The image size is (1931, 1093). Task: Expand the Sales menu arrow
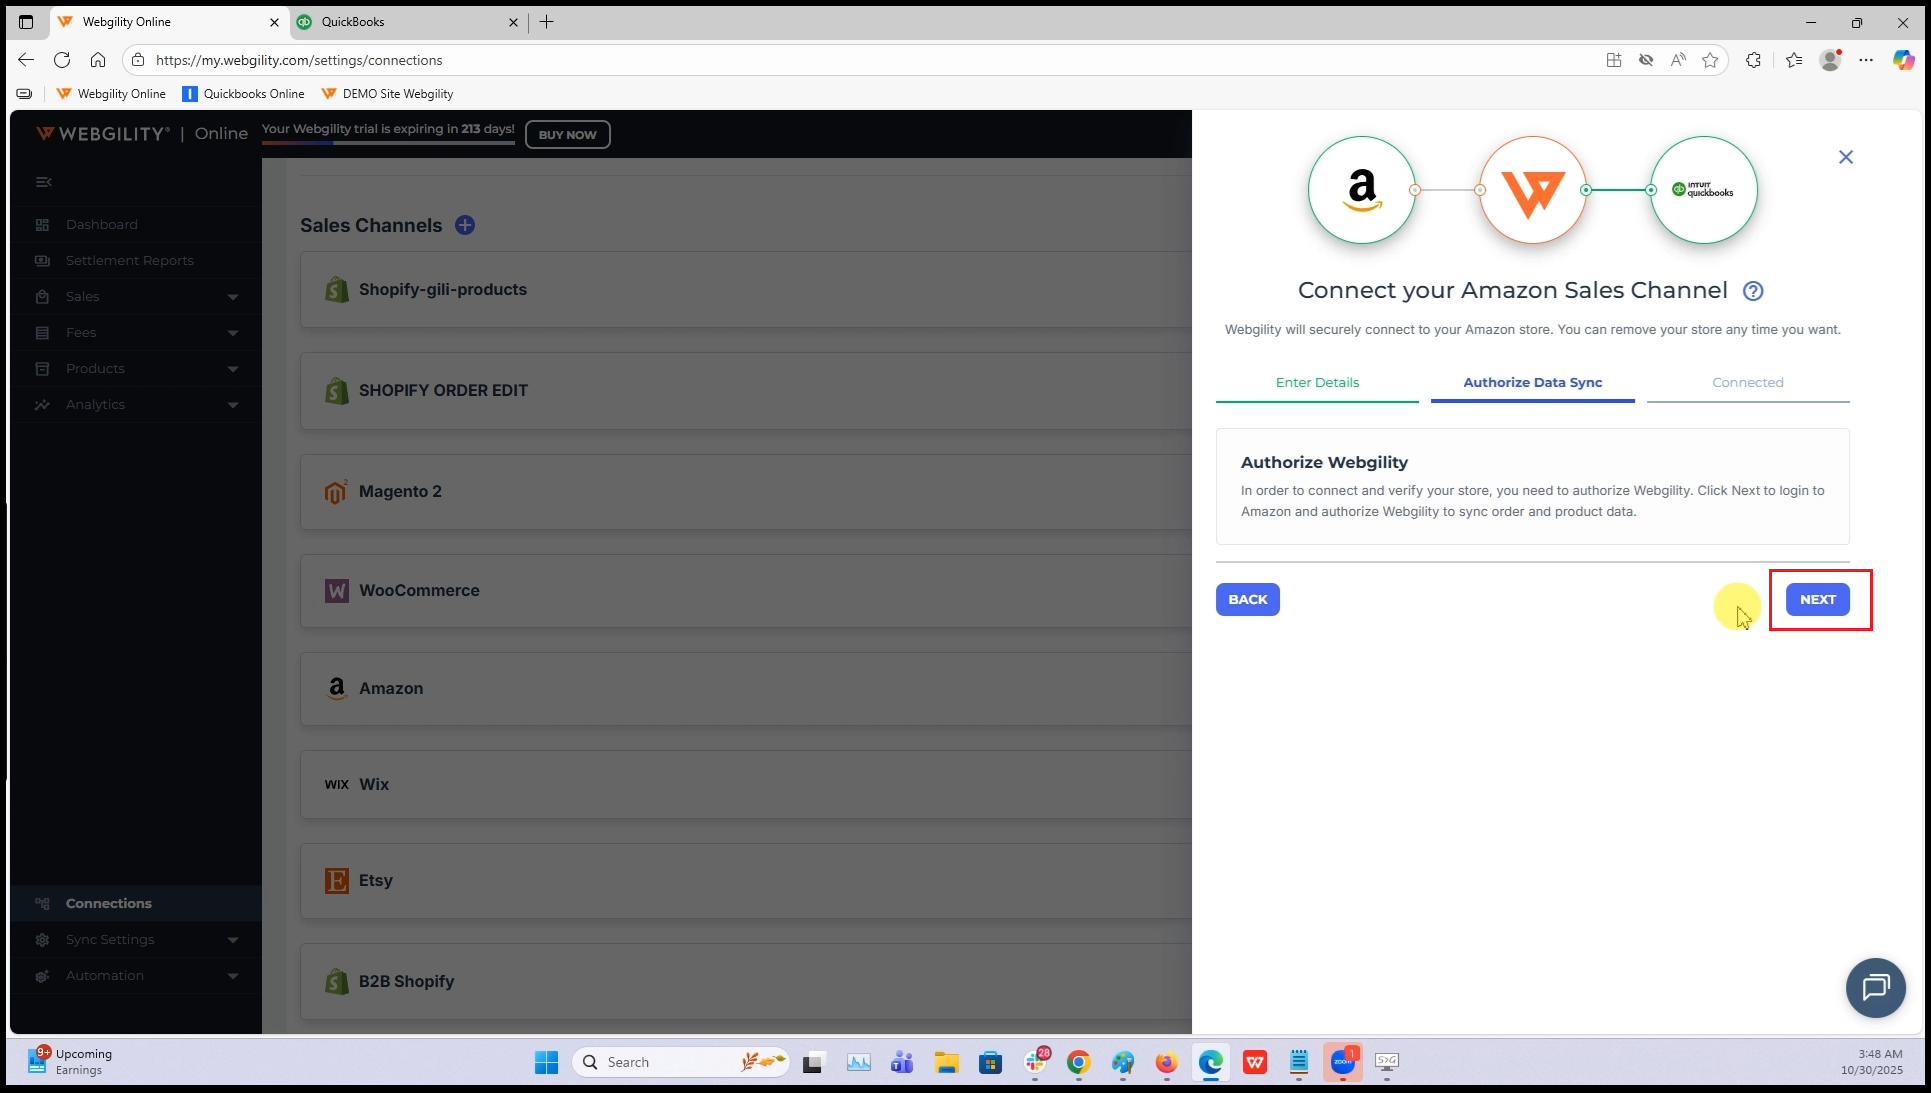tap(233, 297)
